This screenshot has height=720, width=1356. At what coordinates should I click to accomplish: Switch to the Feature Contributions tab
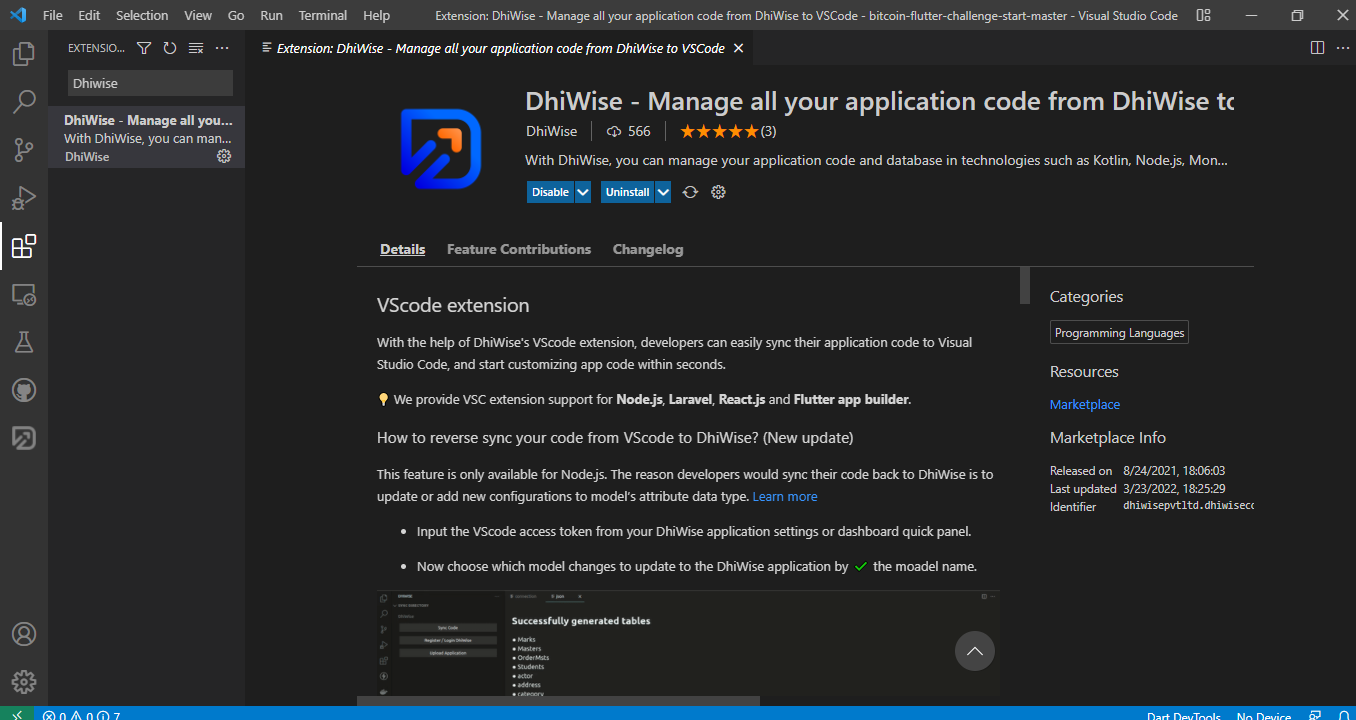click(519, 249)
